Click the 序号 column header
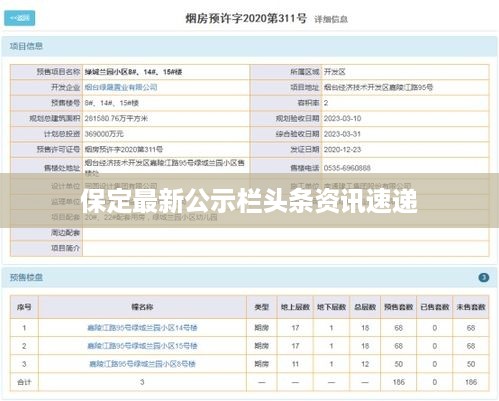 point(24,307)
